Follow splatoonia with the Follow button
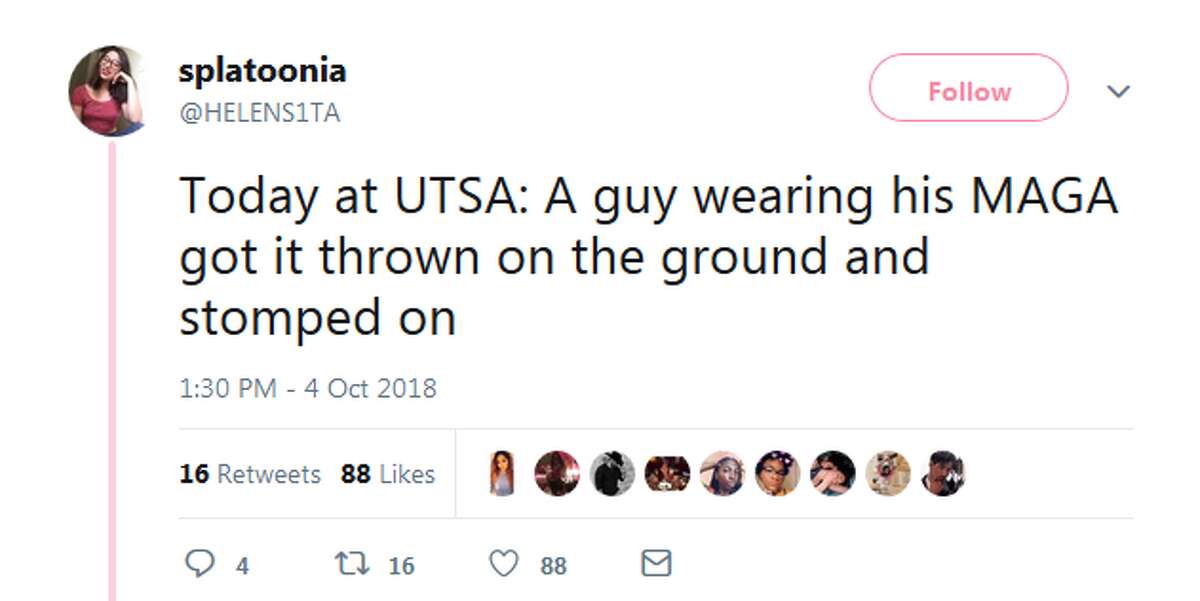Viewport: 1200px width, 601px height. tap(968, 90)
